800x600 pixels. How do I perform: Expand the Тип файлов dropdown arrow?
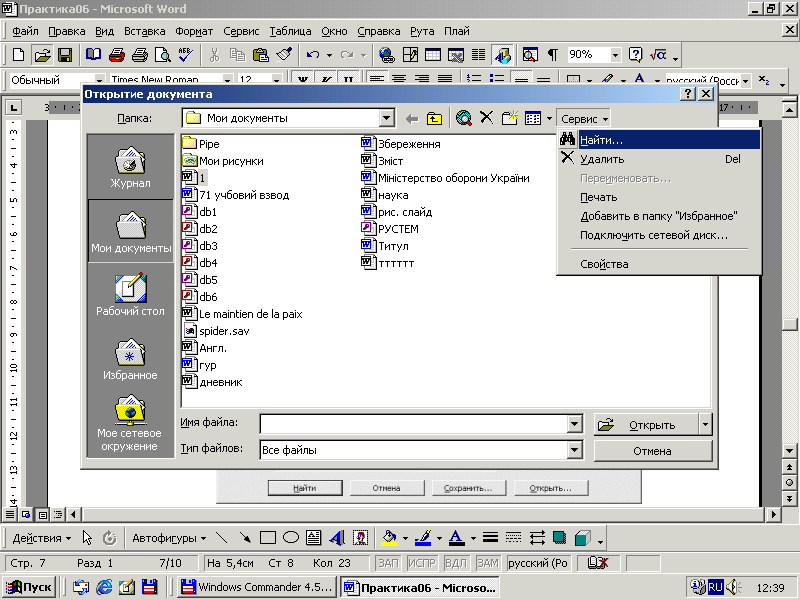[574, 449]
